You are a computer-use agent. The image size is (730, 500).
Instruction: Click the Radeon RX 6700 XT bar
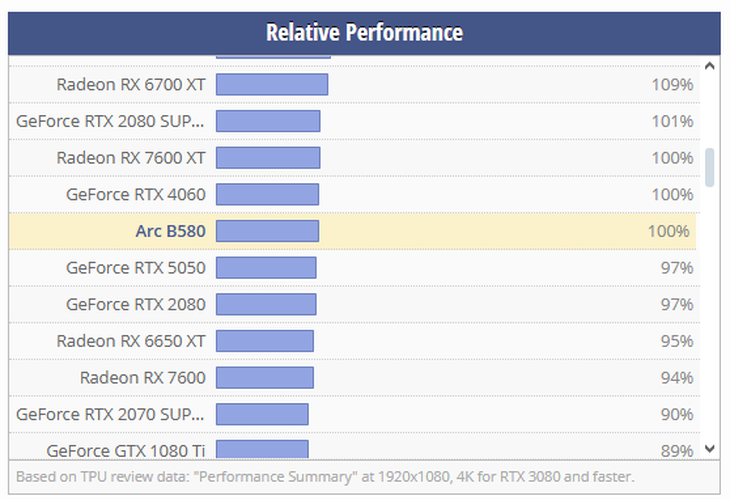272,85
